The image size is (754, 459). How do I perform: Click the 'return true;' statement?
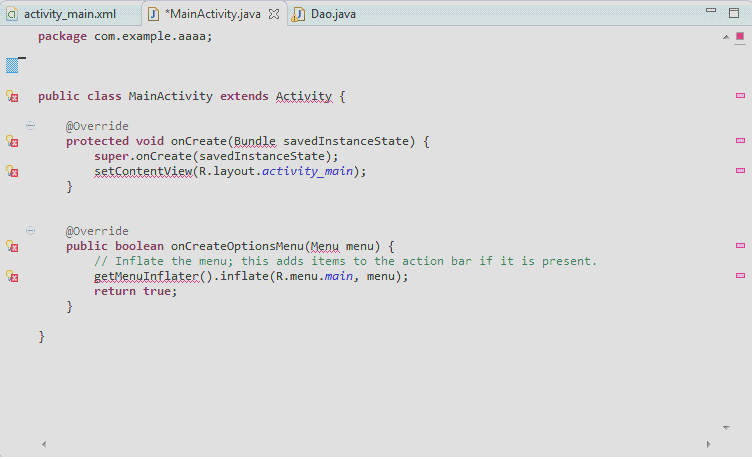coord(136,291)
